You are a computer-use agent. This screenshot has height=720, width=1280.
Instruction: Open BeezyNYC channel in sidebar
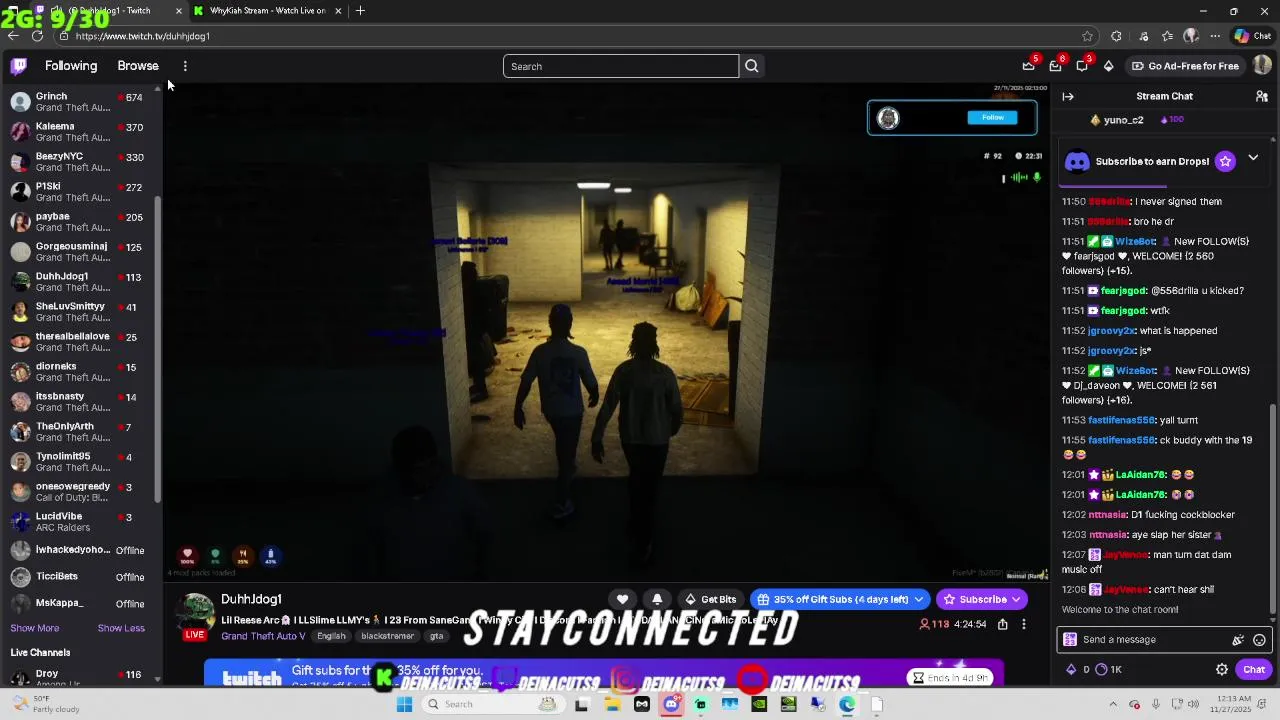(x=78, y=162)
